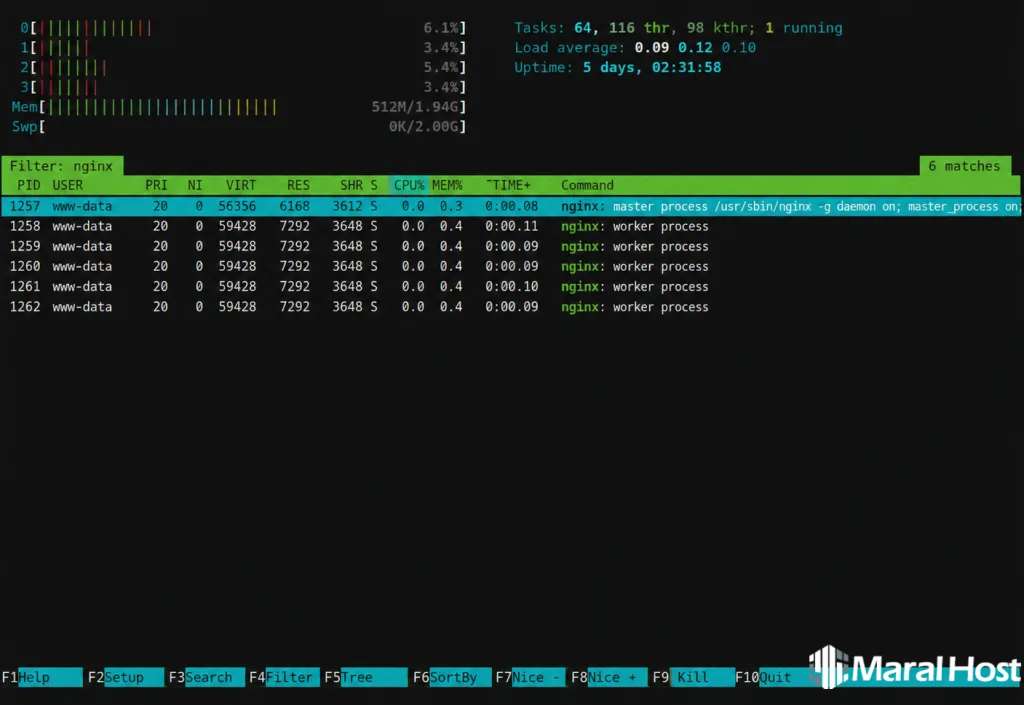Screen dimensions: 1024x705
Task: Click the 6.1% CPU 0 value
Action: (441, 28)
